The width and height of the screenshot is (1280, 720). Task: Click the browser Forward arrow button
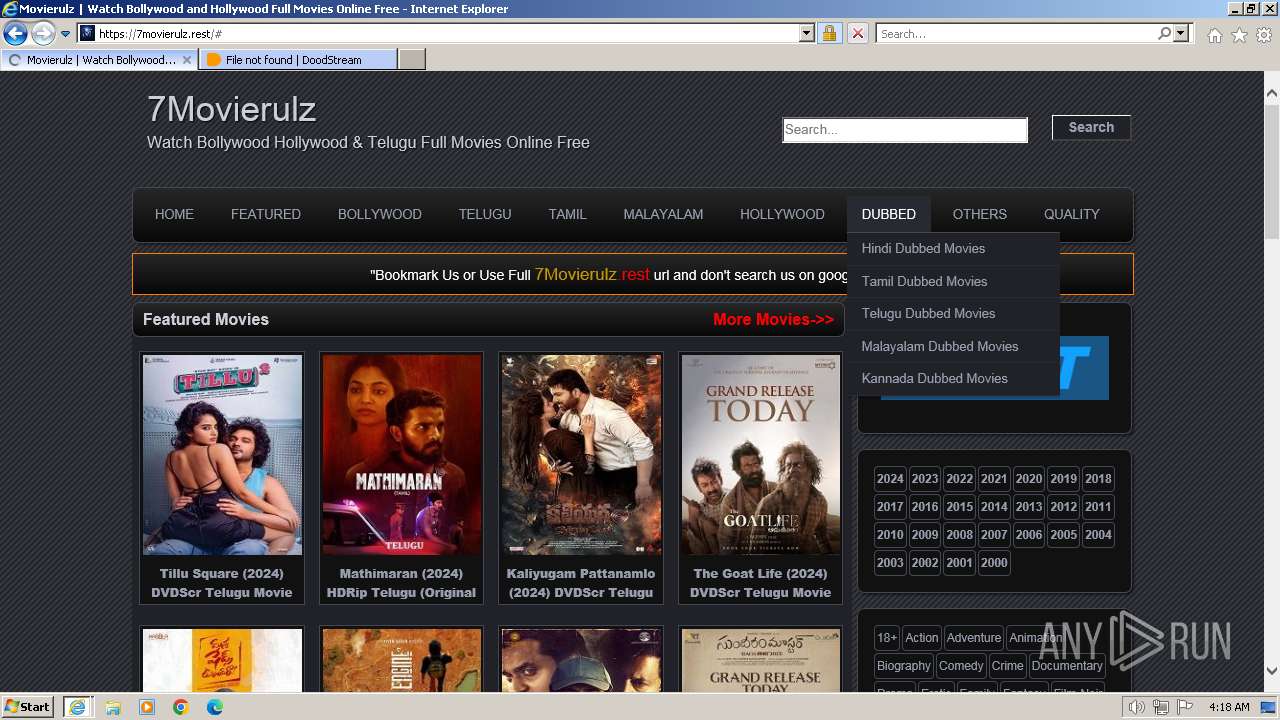(43, 34)
